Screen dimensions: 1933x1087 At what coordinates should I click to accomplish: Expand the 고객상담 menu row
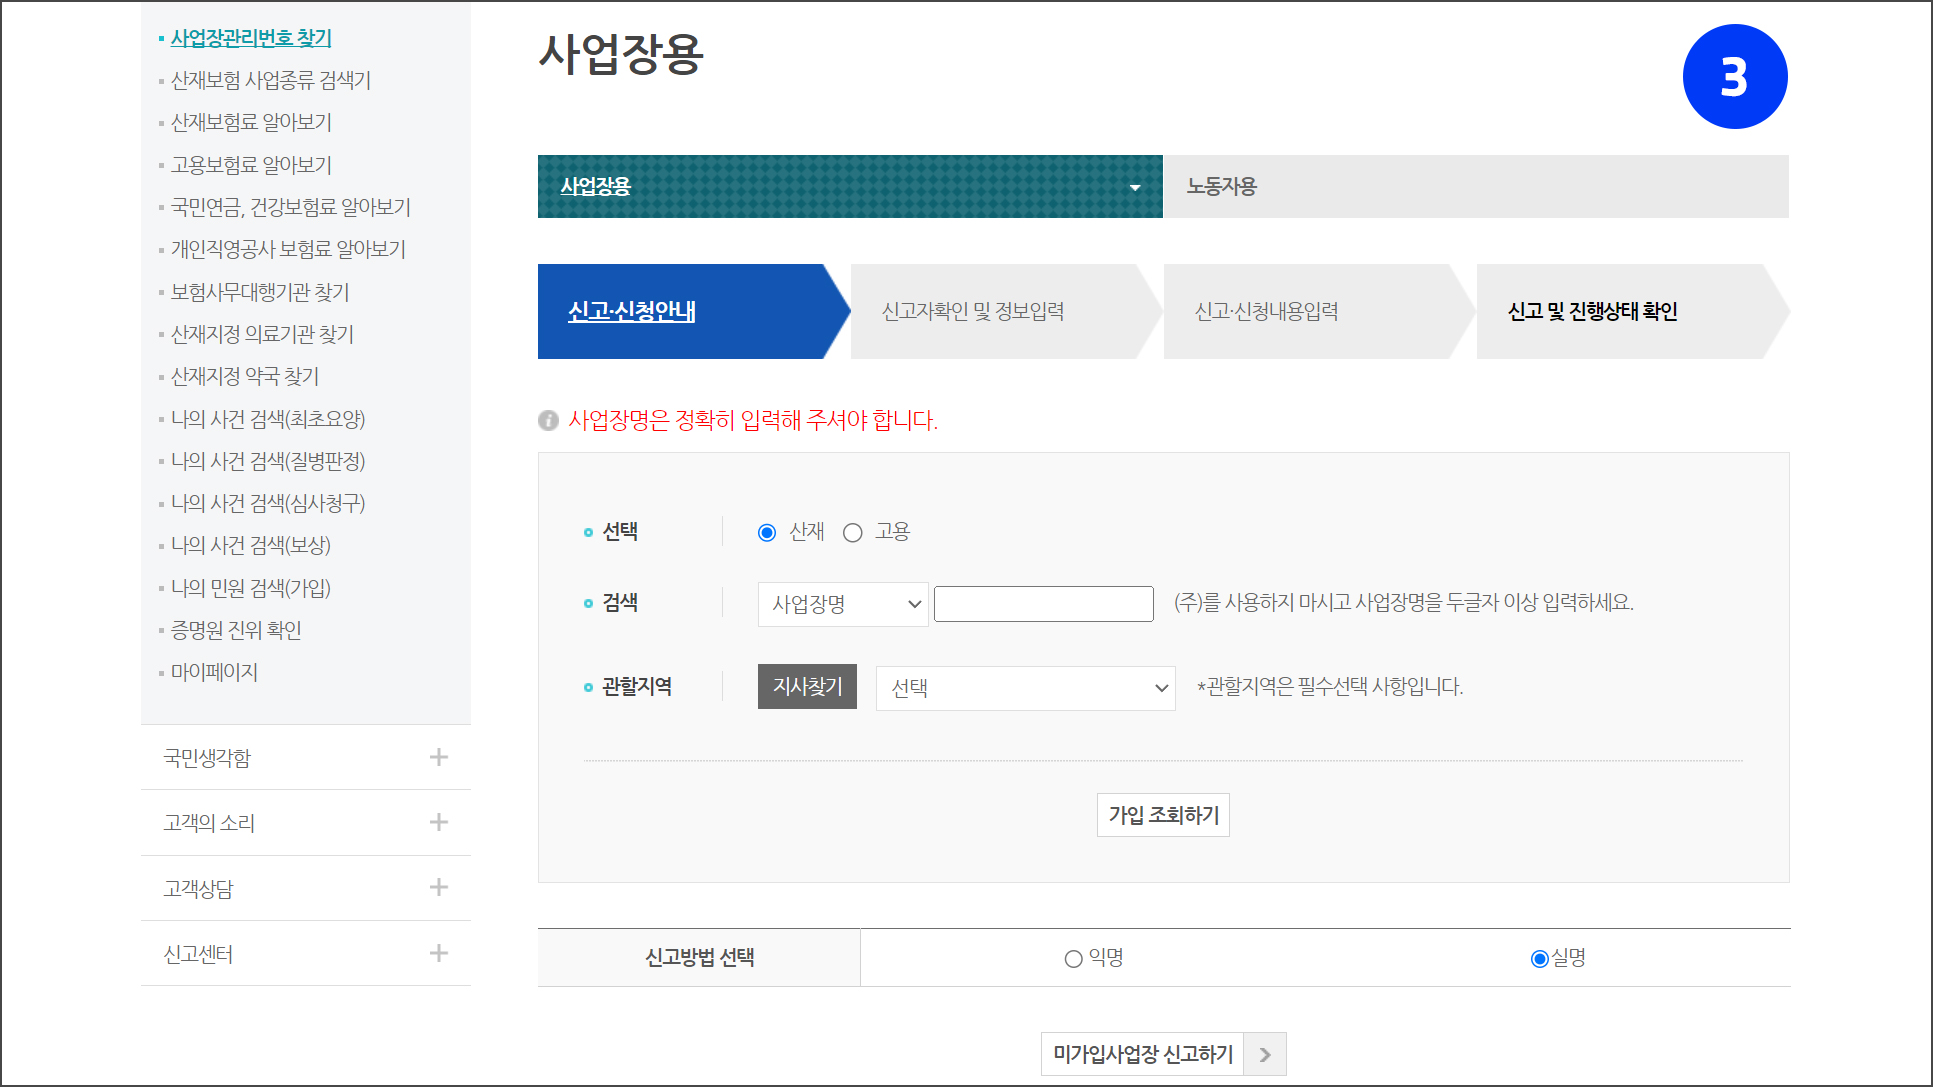(x=306, y=888)
